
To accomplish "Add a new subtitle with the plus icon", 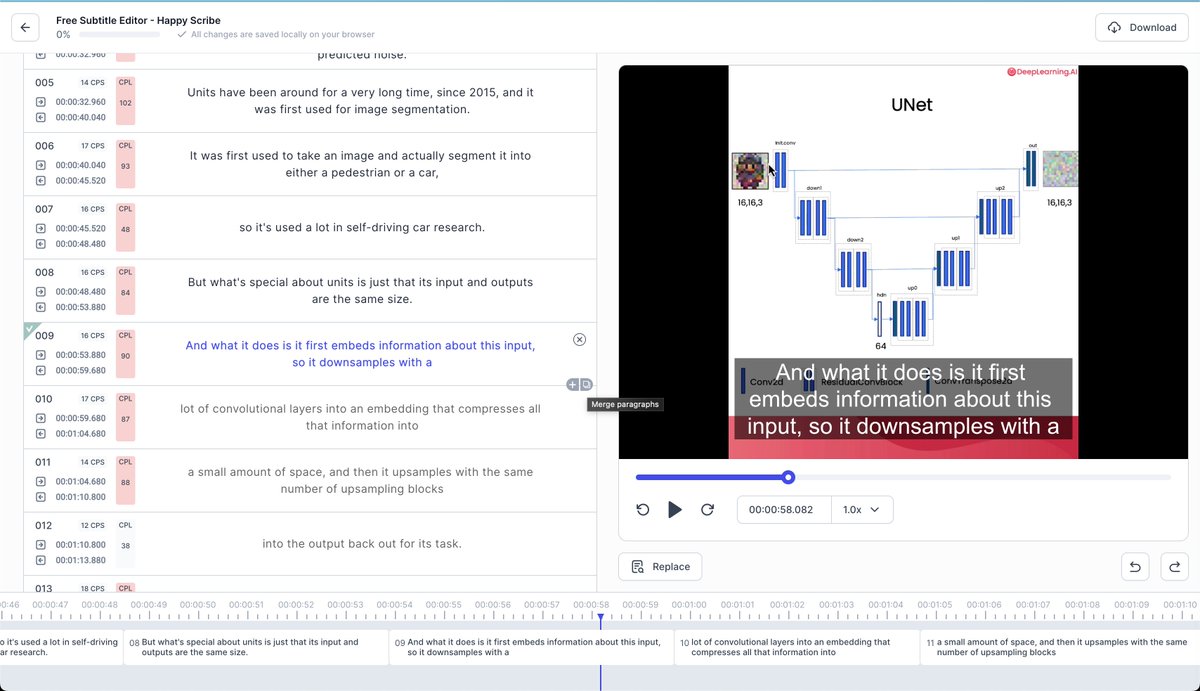I will (x=572, y=384).
